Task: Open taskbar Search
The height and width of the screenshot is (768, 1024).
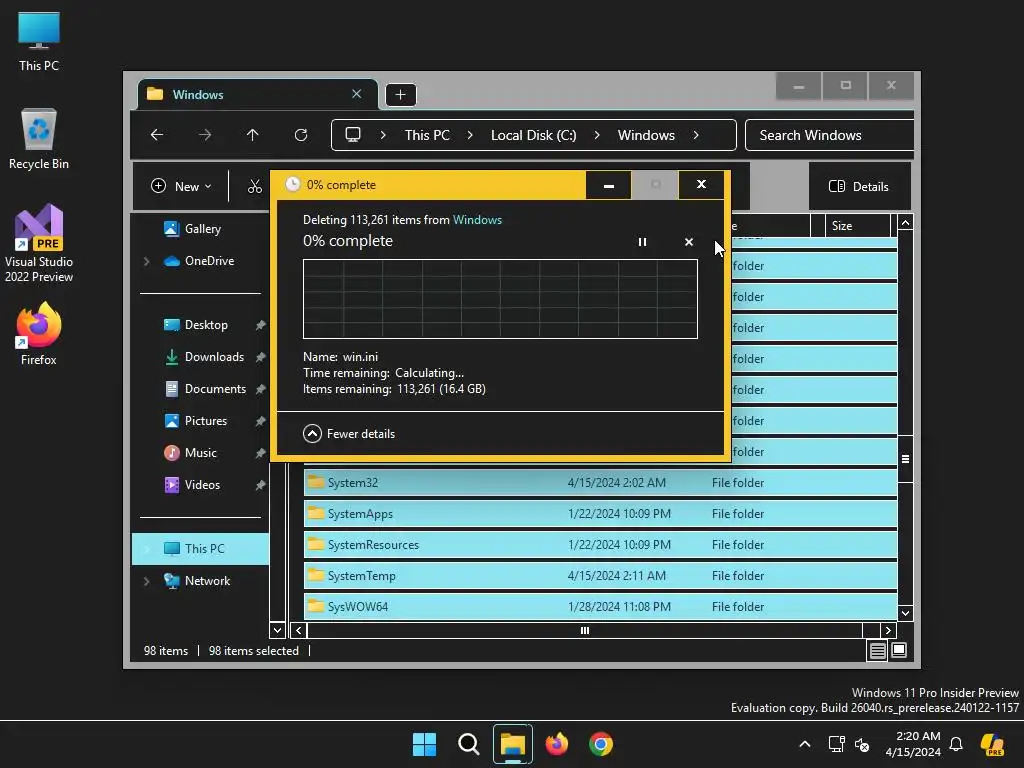Action: pyautogui.click(x=468, y=744)
